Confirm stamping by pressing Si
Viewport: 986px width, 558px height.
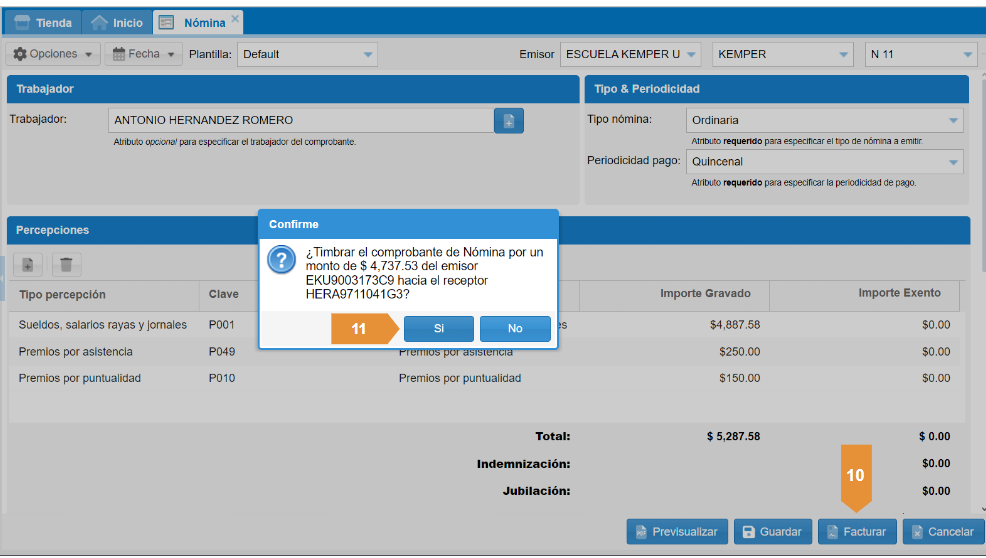[x=439, y=328]
